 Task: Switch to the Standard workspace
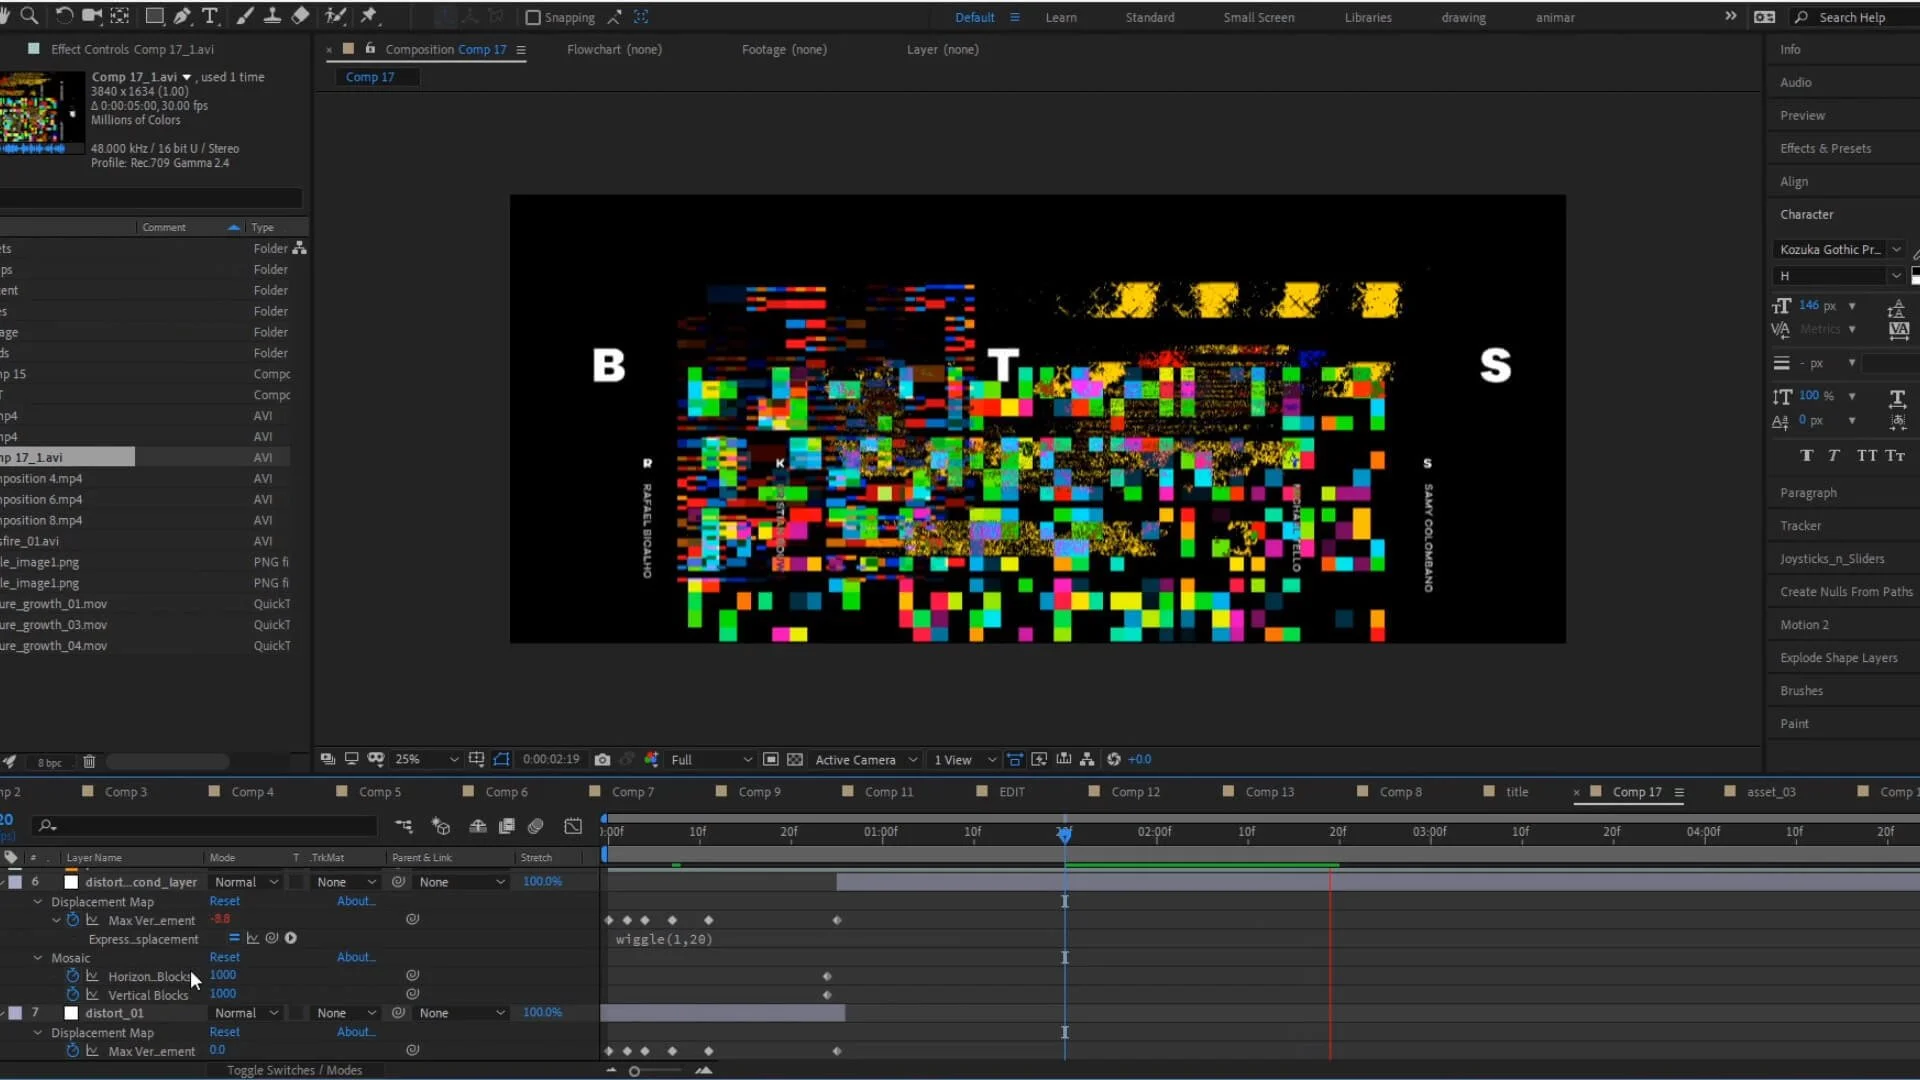[x=1149, y=17]
